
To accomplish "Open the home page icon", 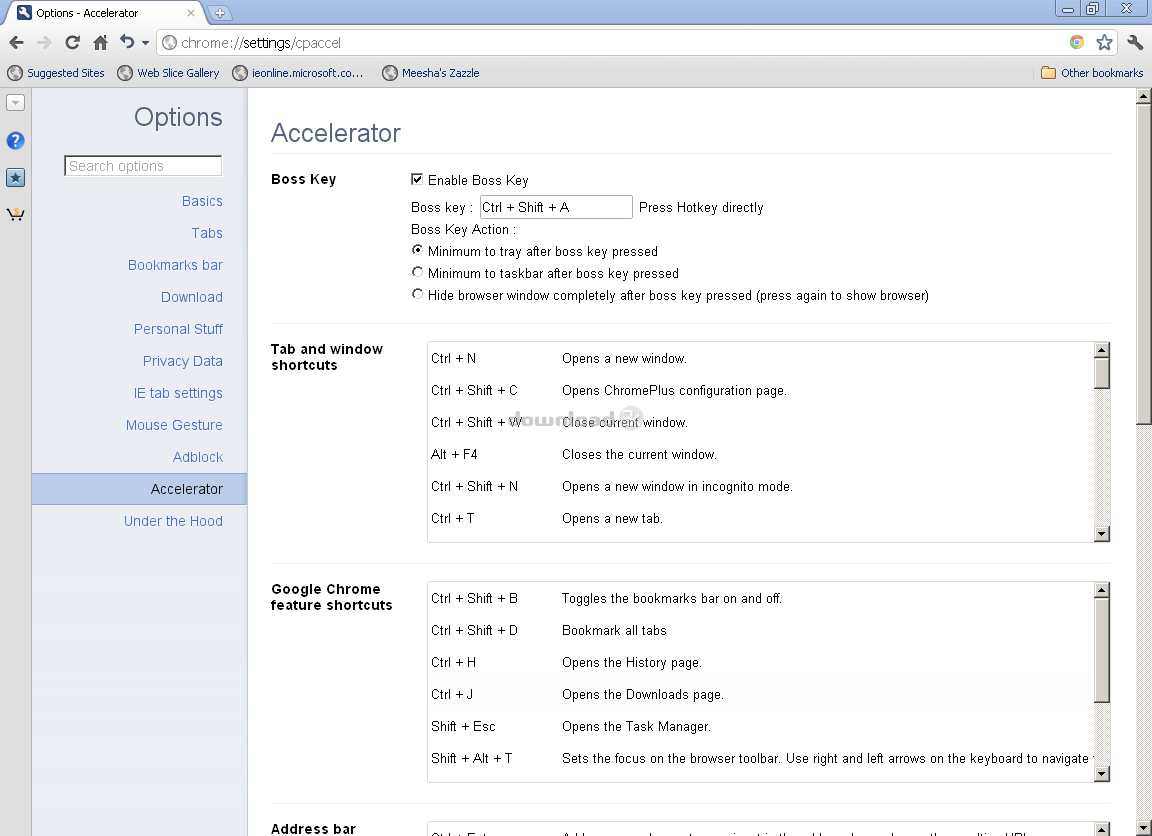I will (100, 43).
